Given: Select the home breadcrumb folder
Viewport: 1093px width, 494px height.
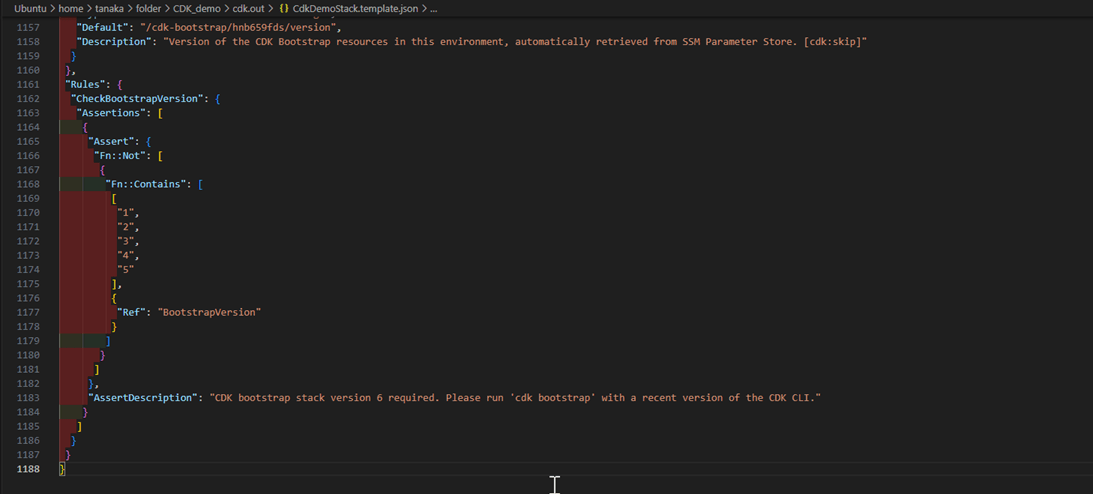Looking at the screenshot, I should coord(71,8).
